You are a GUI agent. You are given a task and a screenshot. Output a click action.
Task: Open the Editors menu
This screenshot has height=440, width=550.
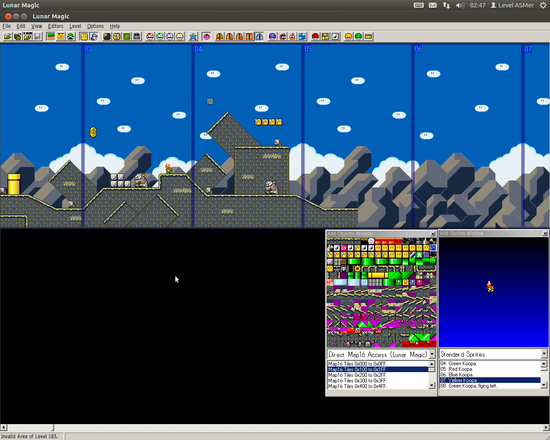(55, 26)
